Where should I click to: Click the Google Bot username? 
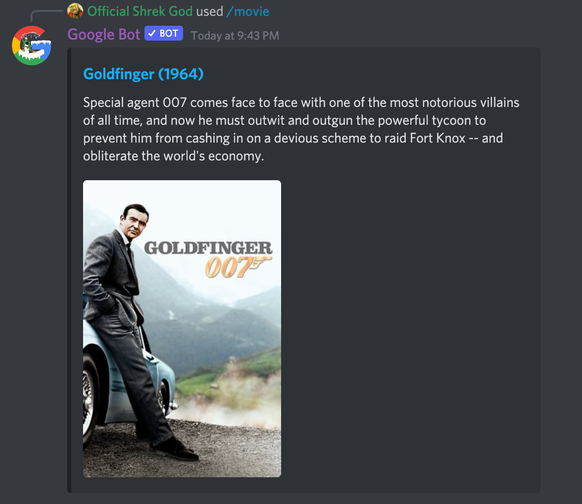pyautogui.click(x=104, y=35)
